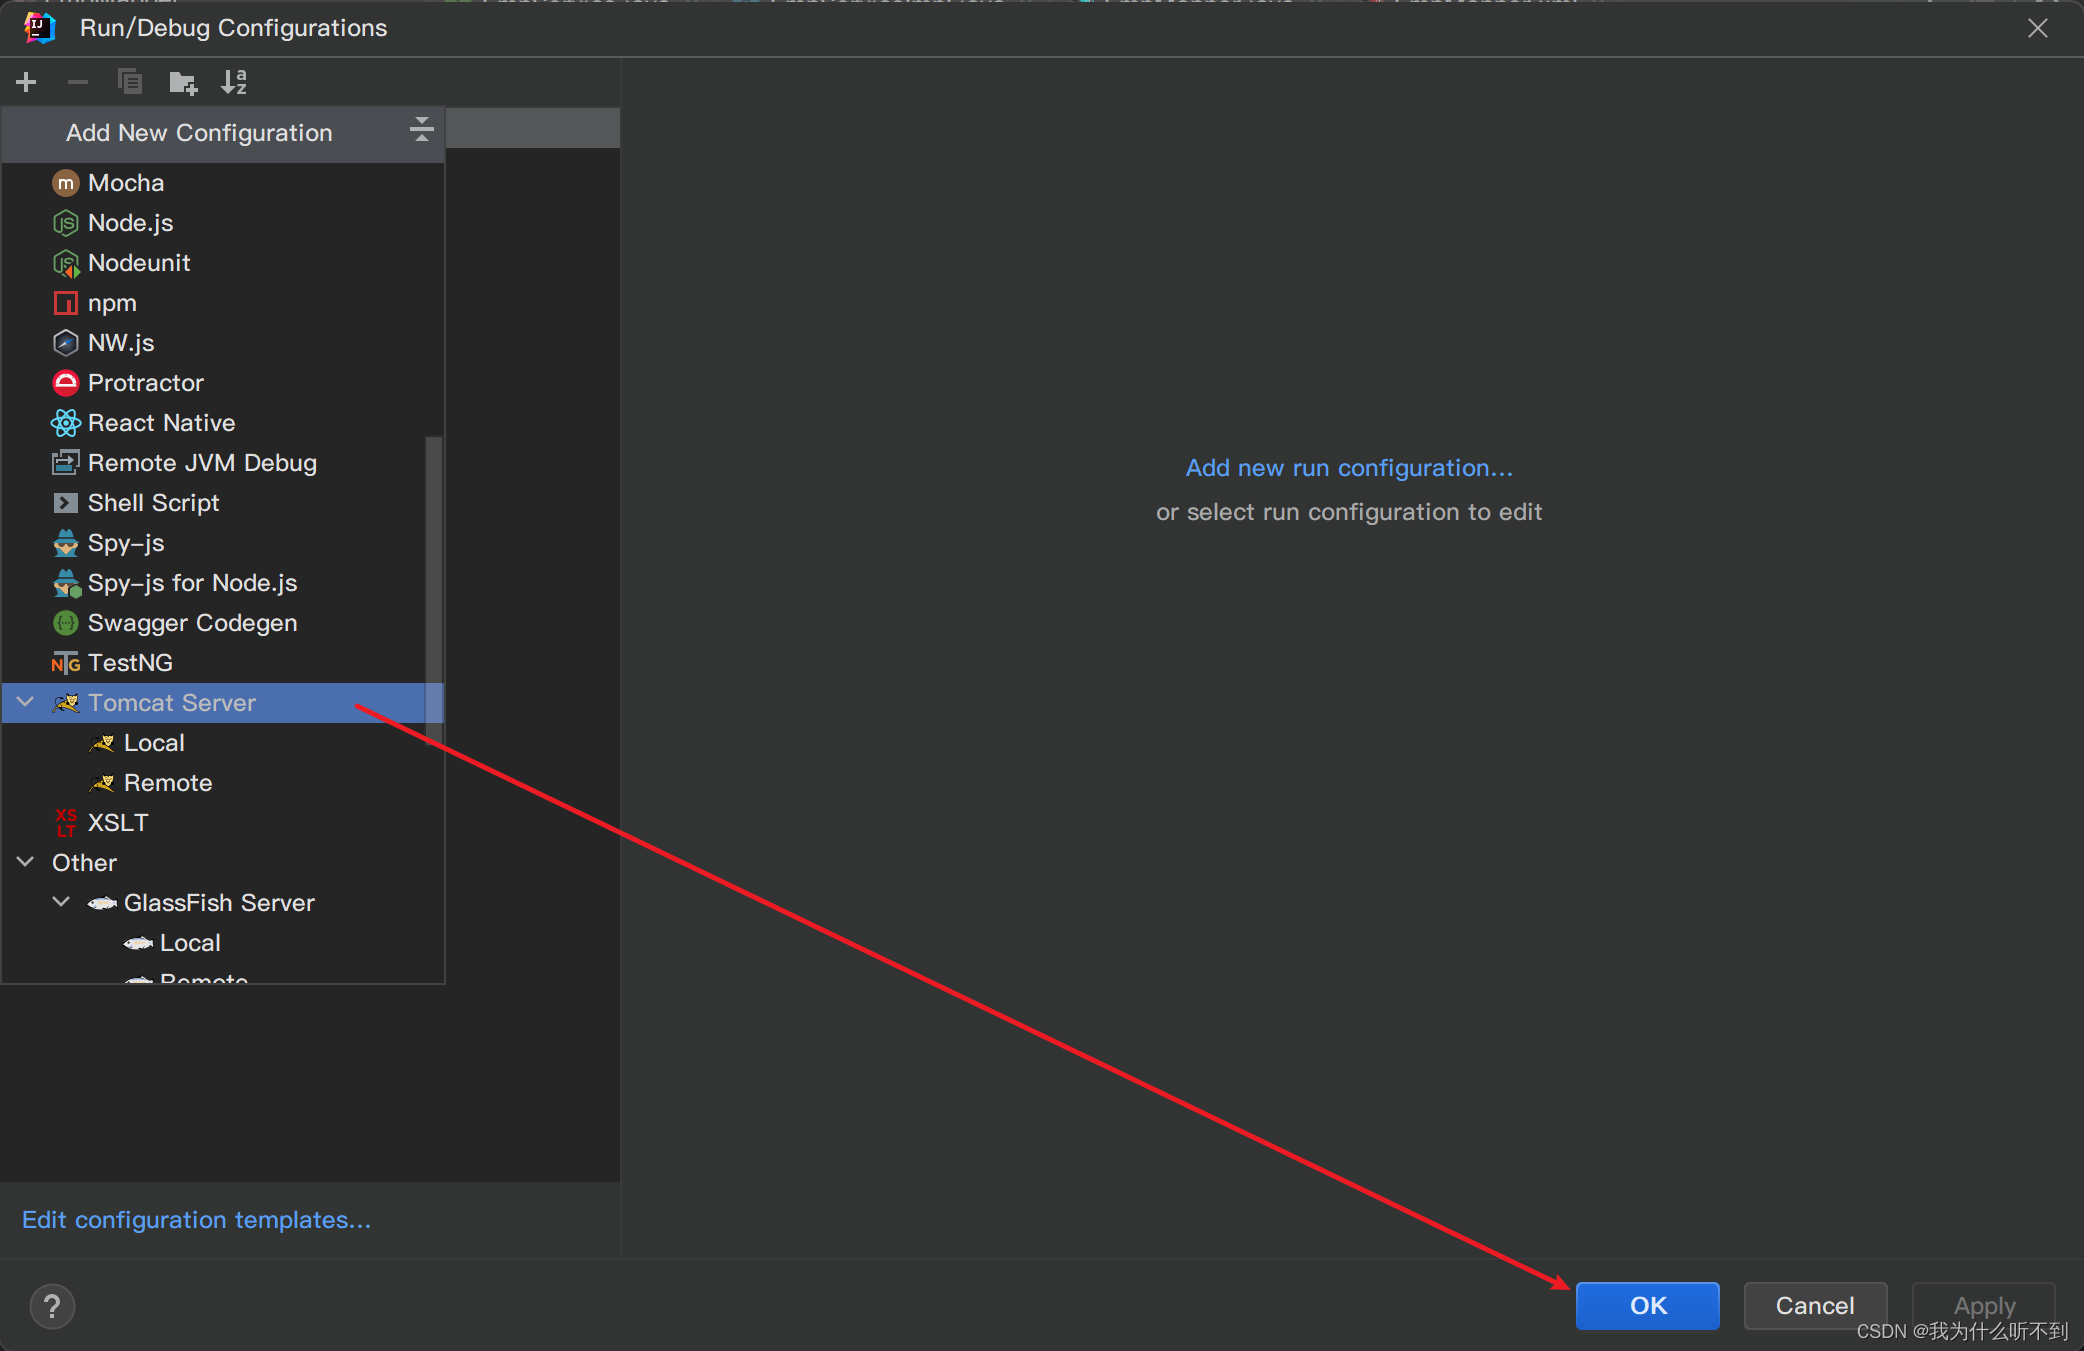Screen dimensions: 2084x1351
Task: Select the Shell Script configuration type
Action: 153,503
